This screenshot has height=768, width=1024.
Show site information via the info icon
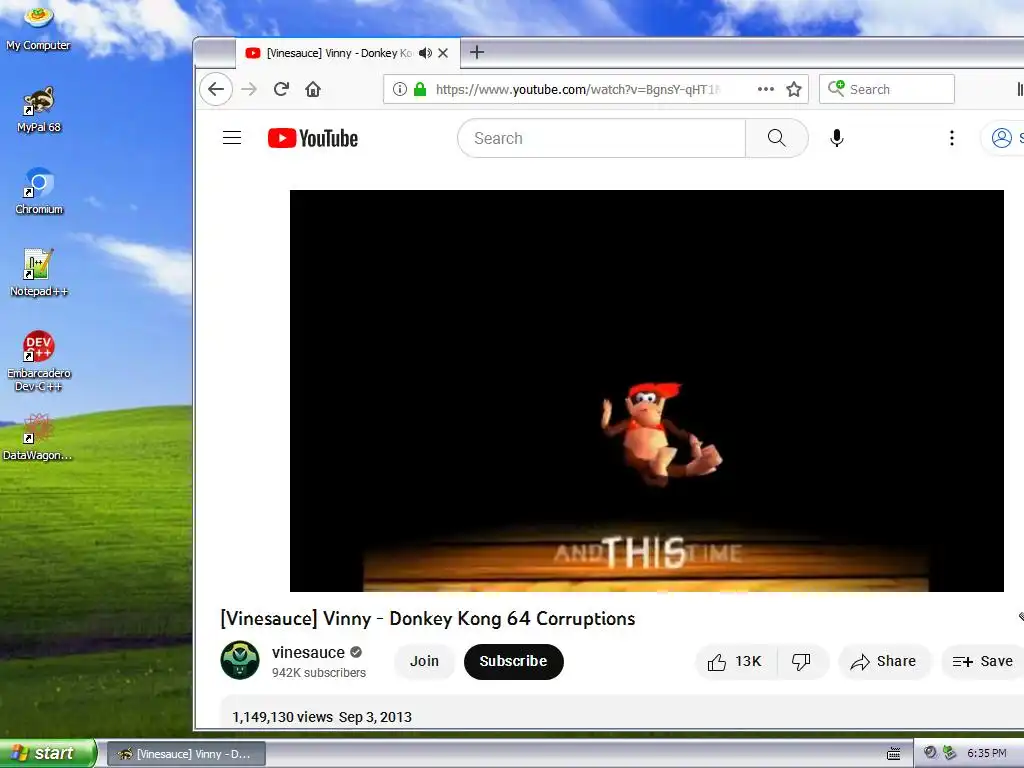tap(400, 89)
